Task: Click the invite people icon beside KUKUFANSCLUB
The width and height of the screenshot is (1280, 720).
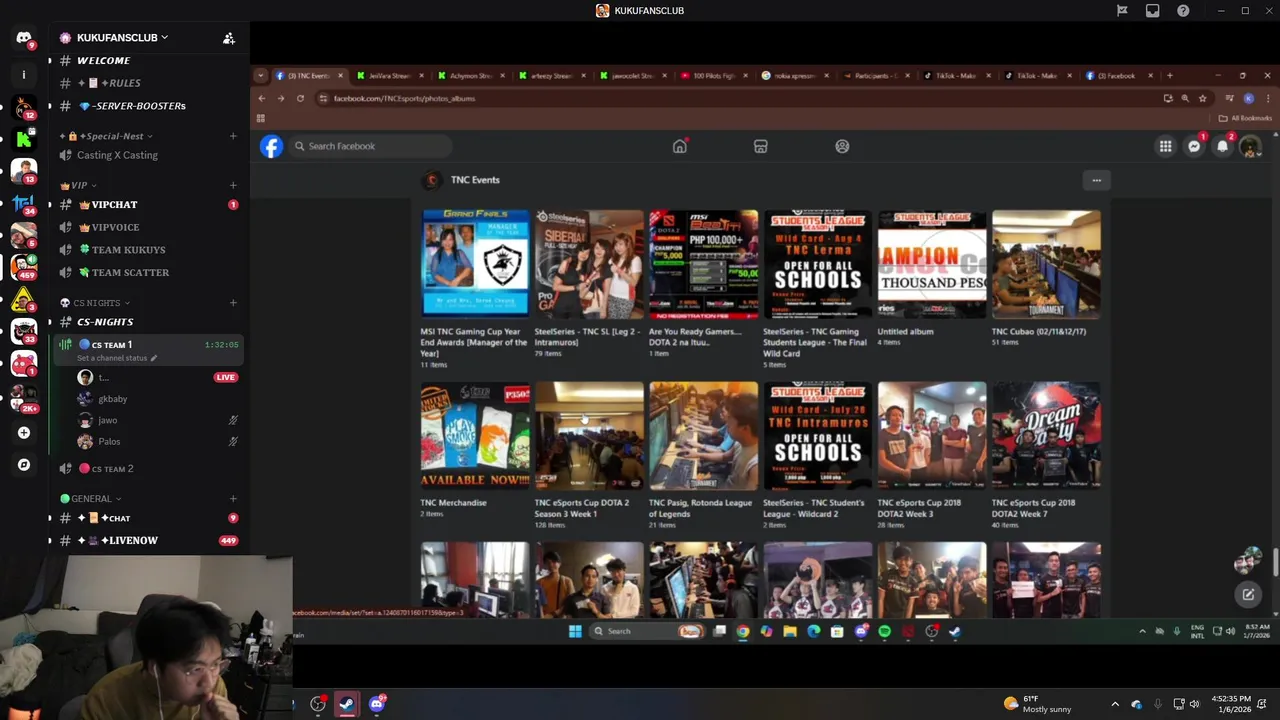Action: click(x=229, y=38)
